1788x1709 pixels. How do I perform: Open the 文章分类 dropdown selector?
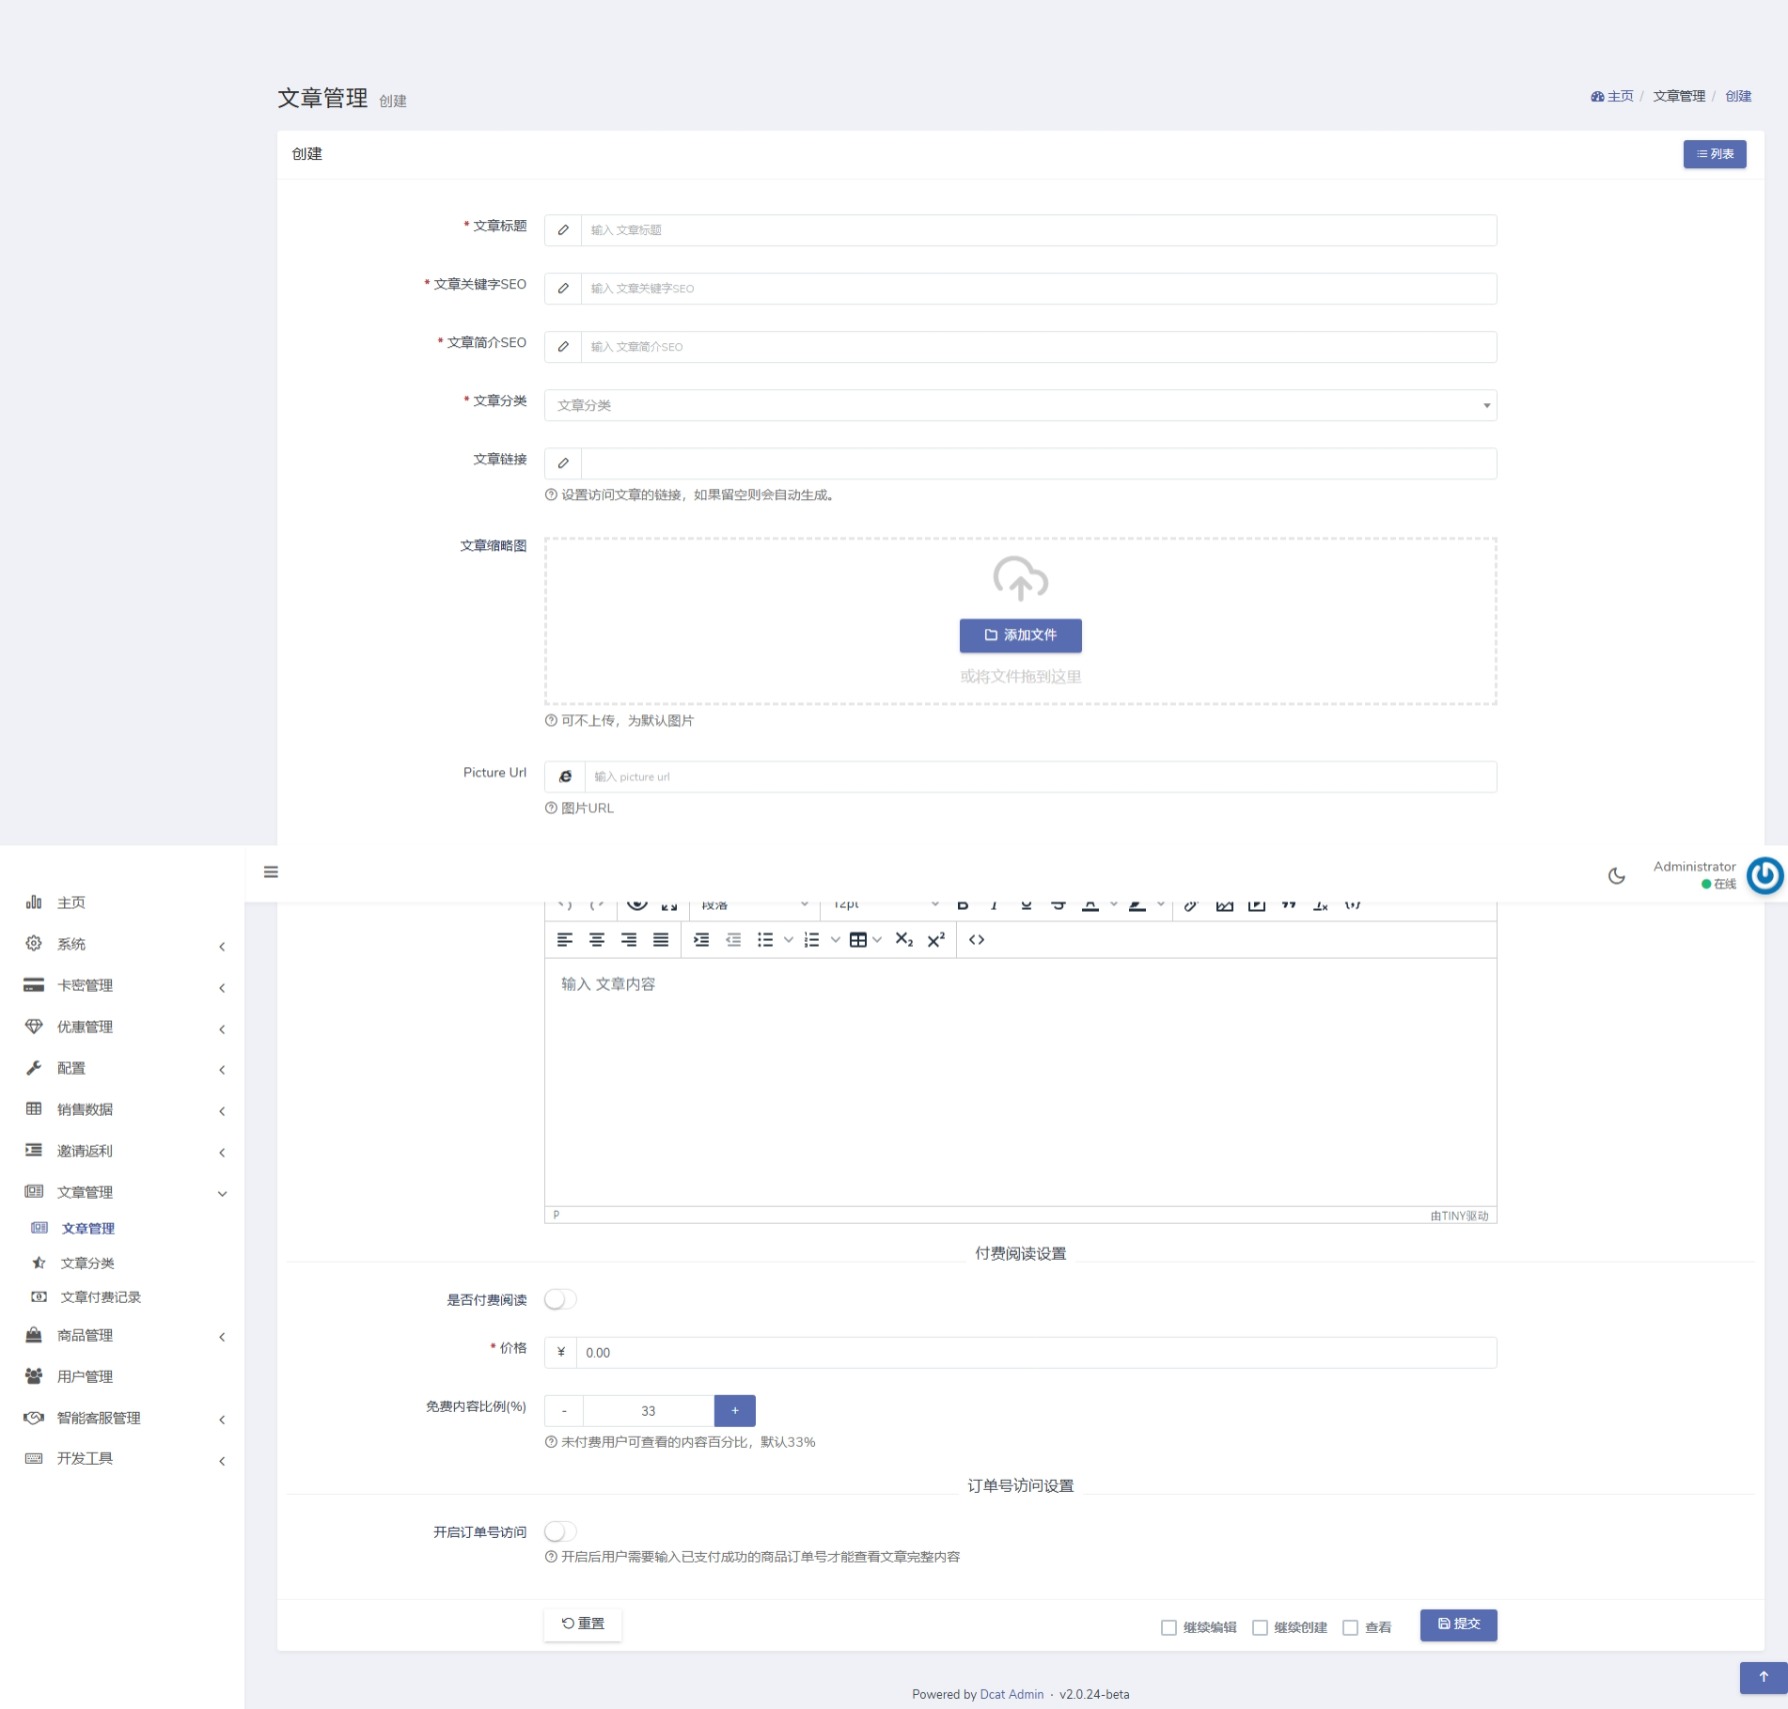(x=1020, y=405)
